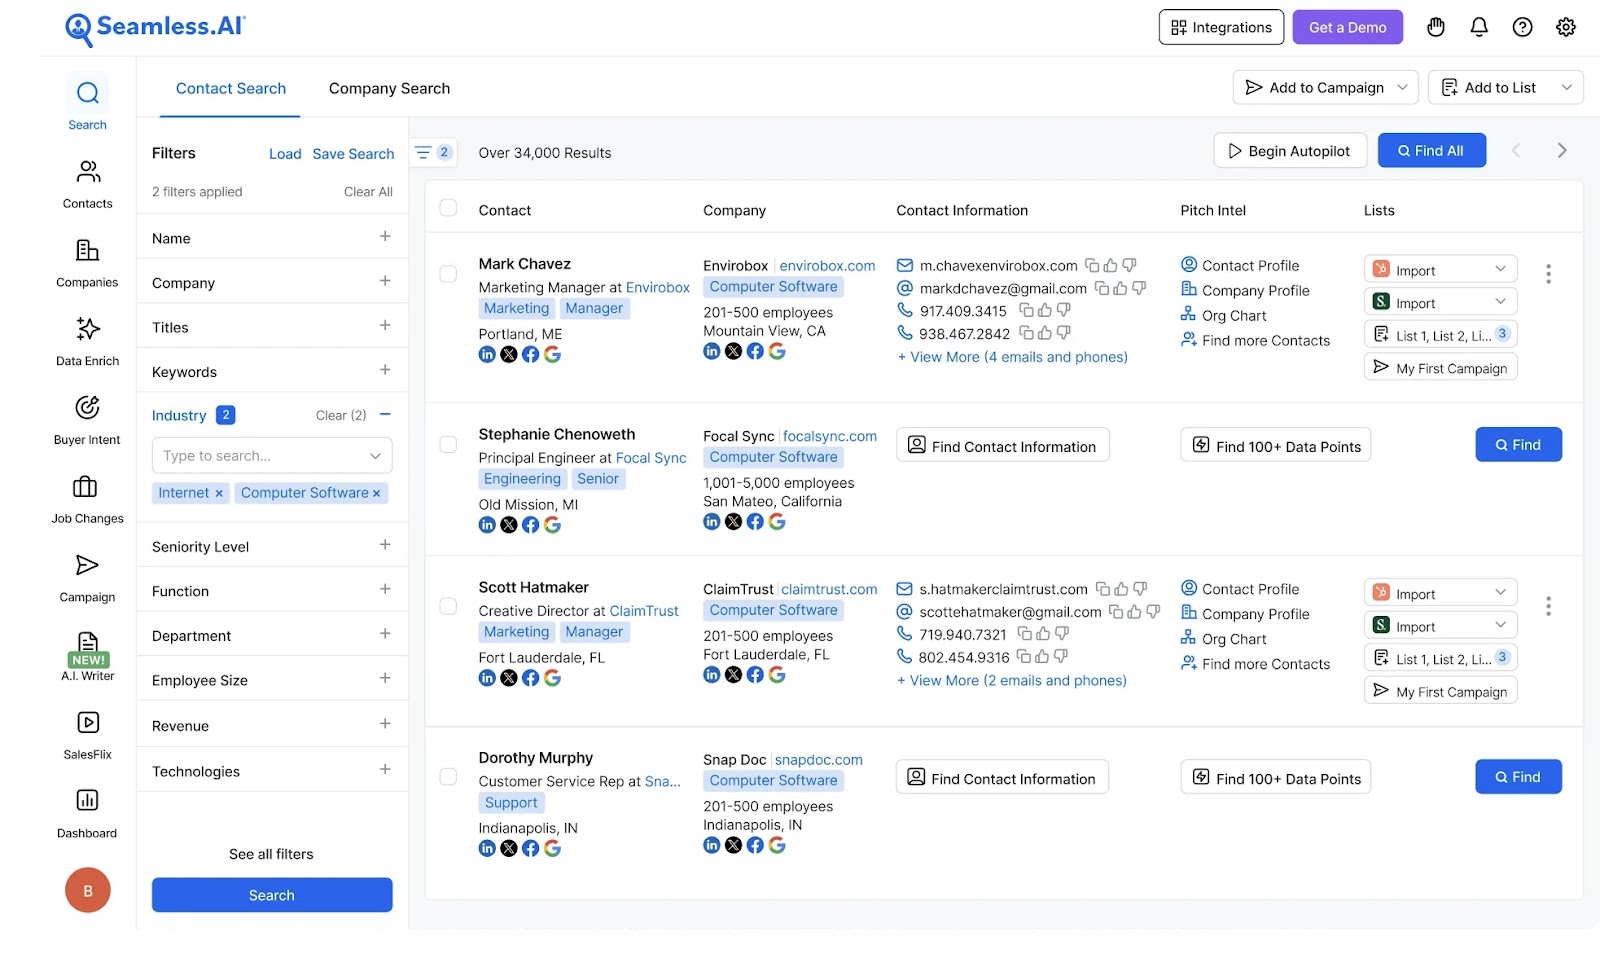Open Mark Chavez's LinkedIn icon

[x=487, y=354]
